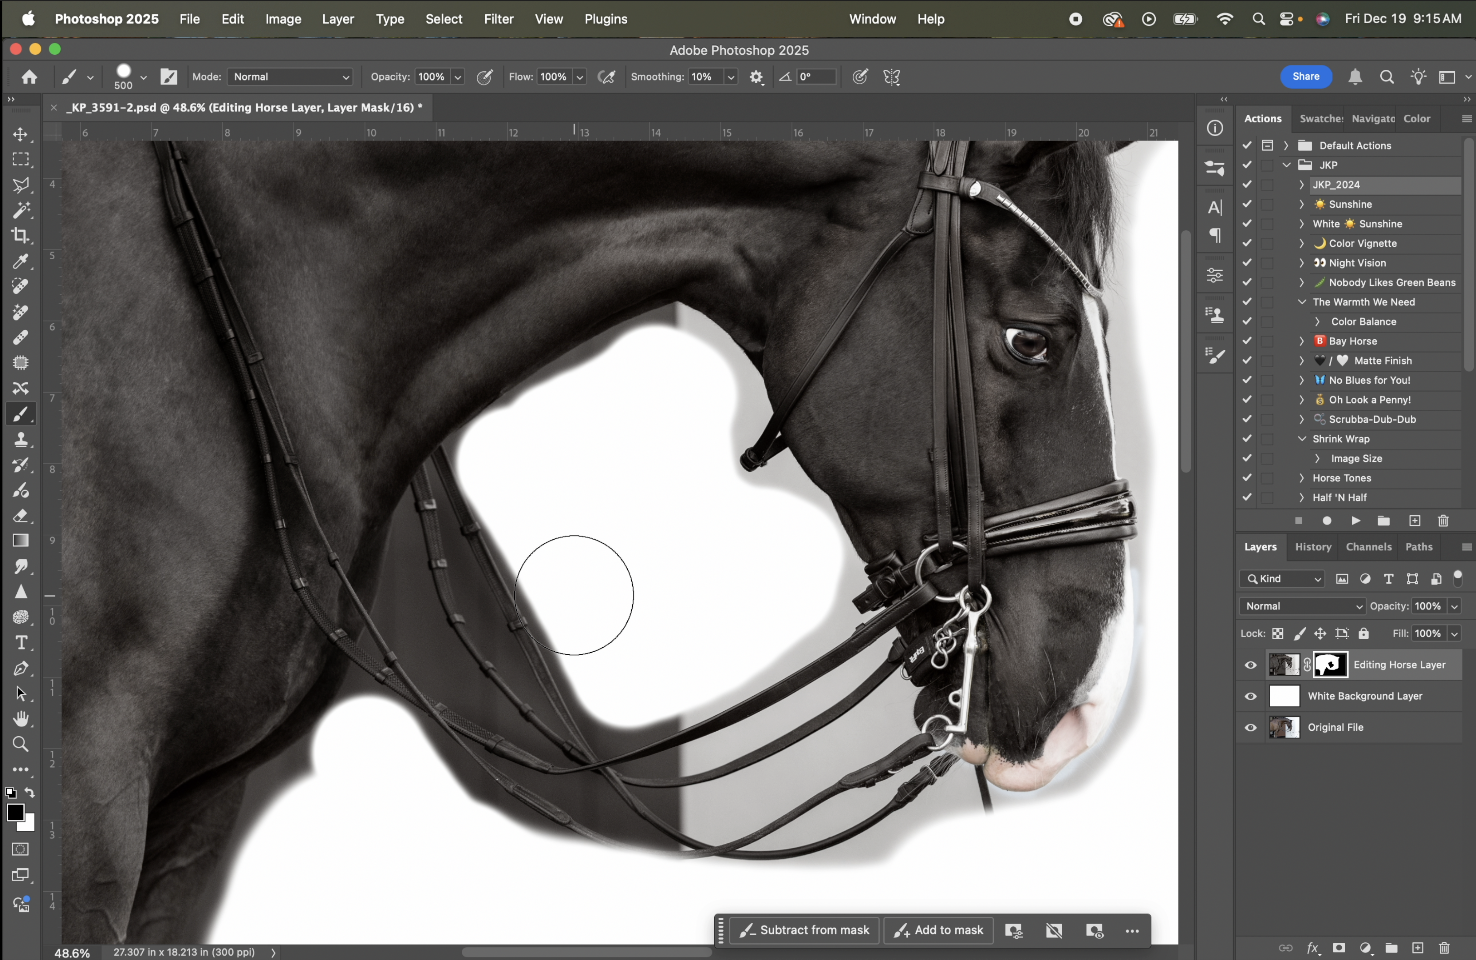Viewport: 1476px width, 960px height.
Task: Switch to the Channels tab
Action: tap(1368, 547)
